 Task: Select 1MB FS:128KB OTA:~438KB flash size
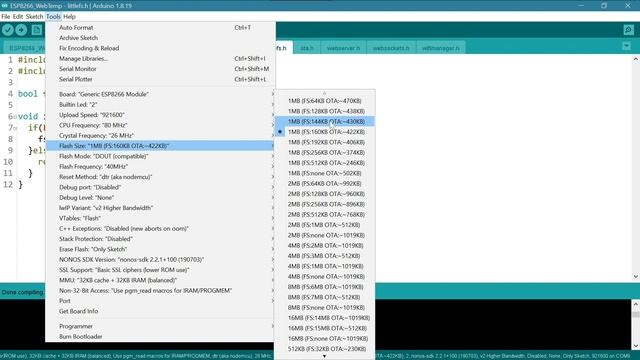point(324,111)
